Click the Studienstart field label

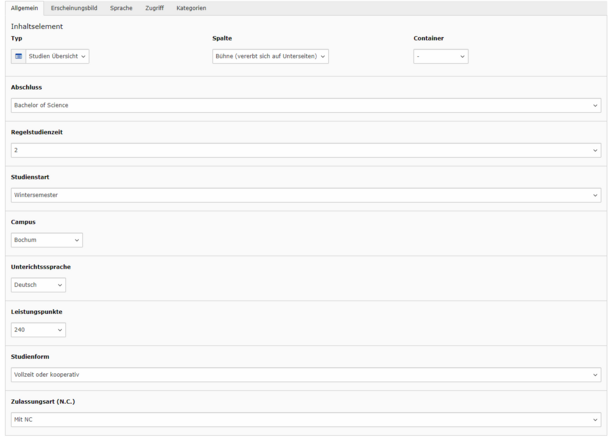[x=30, y=177]
